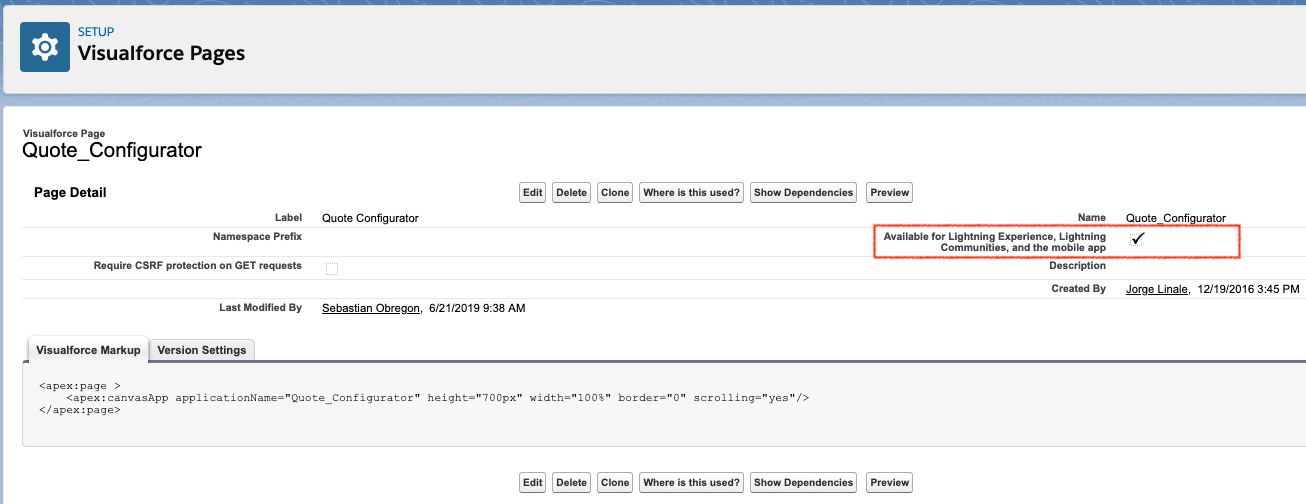Open Sebastian Obregon user link

point(372,308)
